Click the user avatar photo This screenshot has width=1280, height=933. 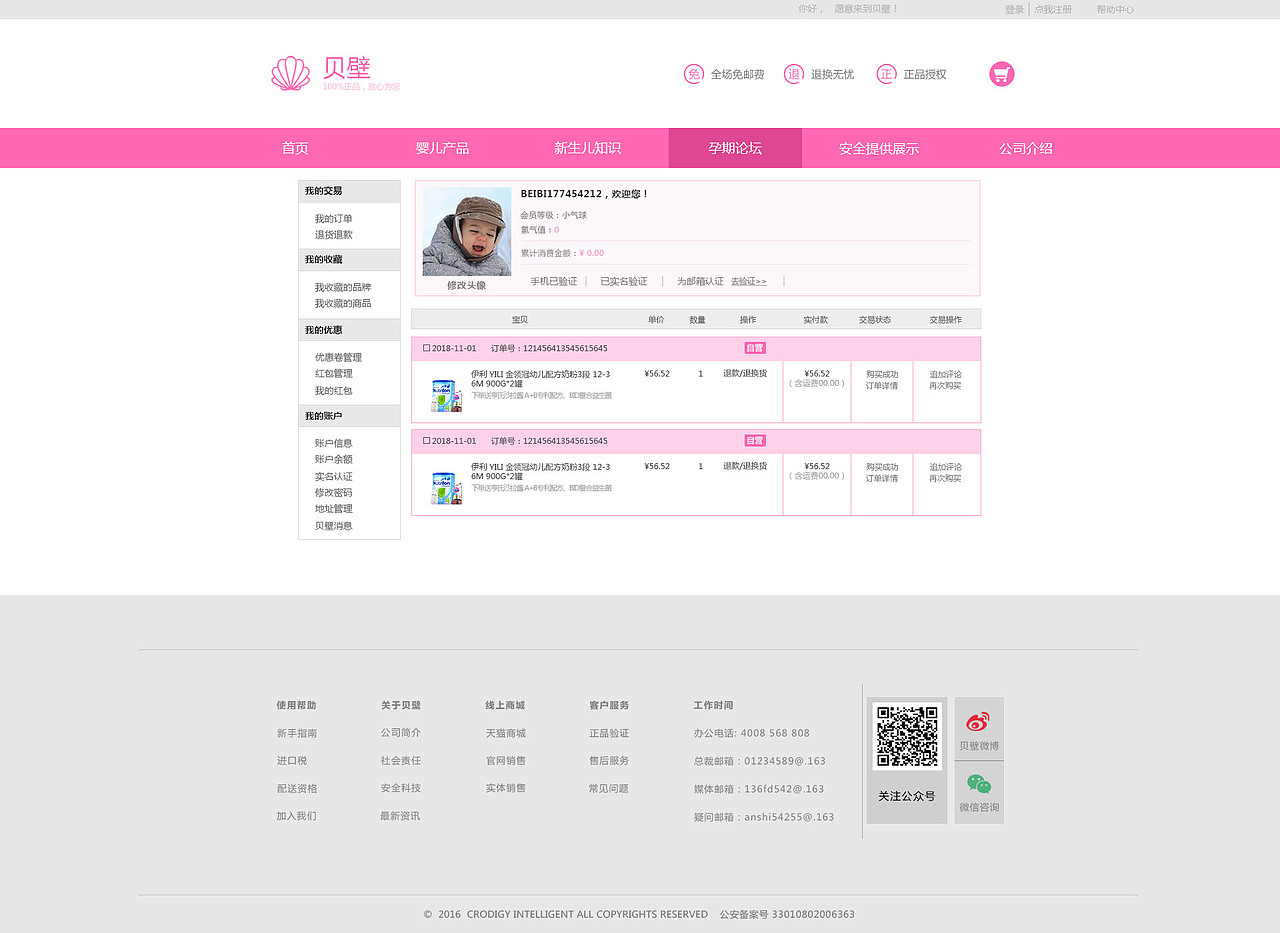pyautogui.click(x=467, y=232)
